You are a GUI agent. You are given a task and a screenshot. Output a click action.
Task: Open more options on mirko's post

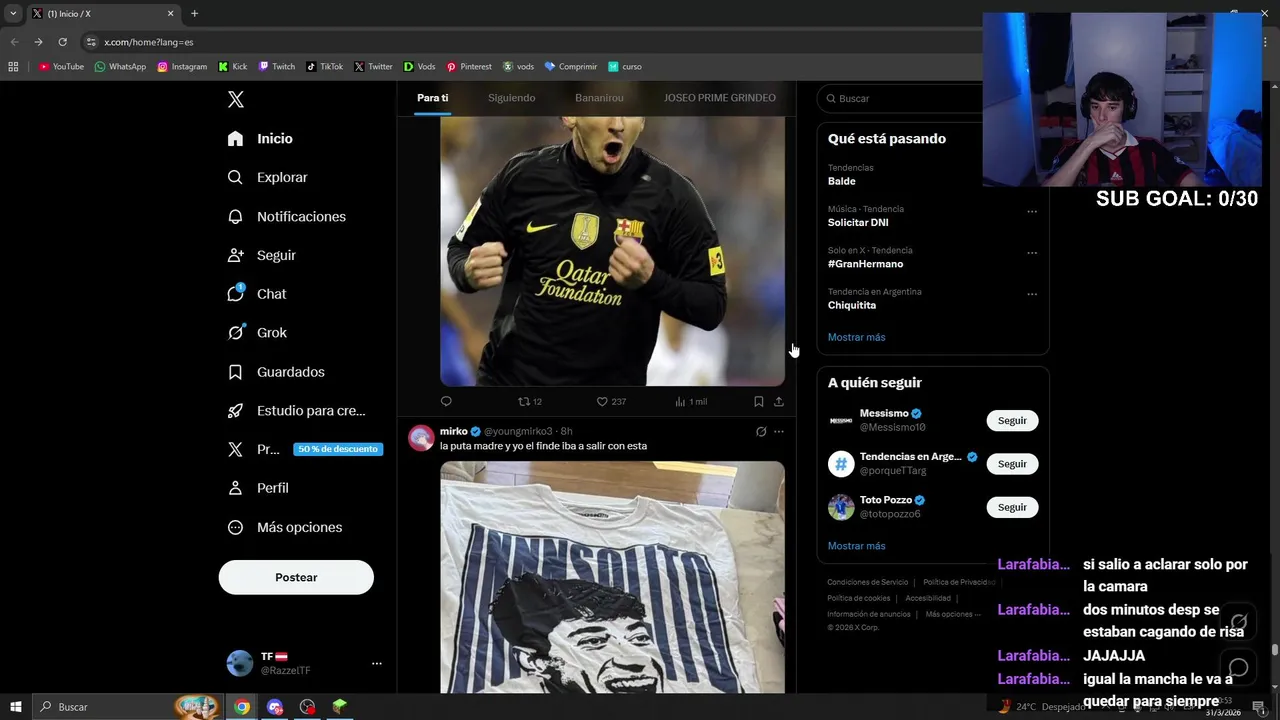(779, 432)
